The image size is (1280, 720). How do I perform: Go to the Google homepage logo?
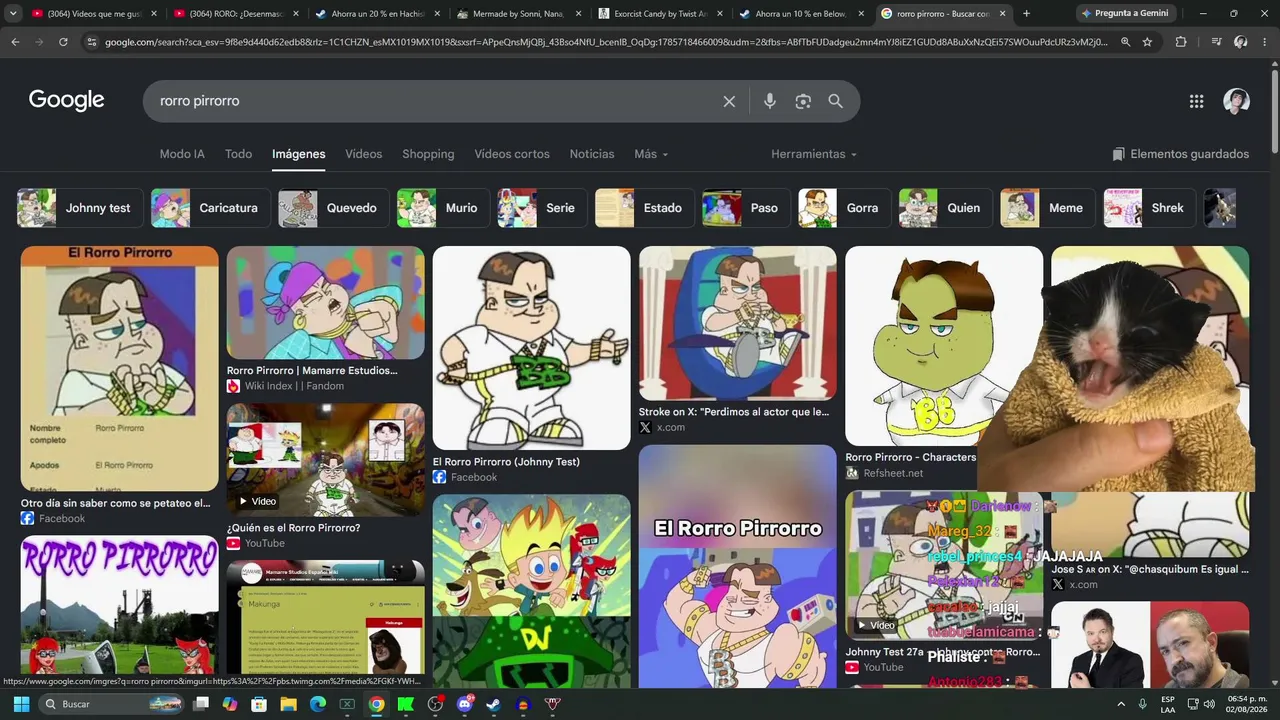tap(67, 100)
